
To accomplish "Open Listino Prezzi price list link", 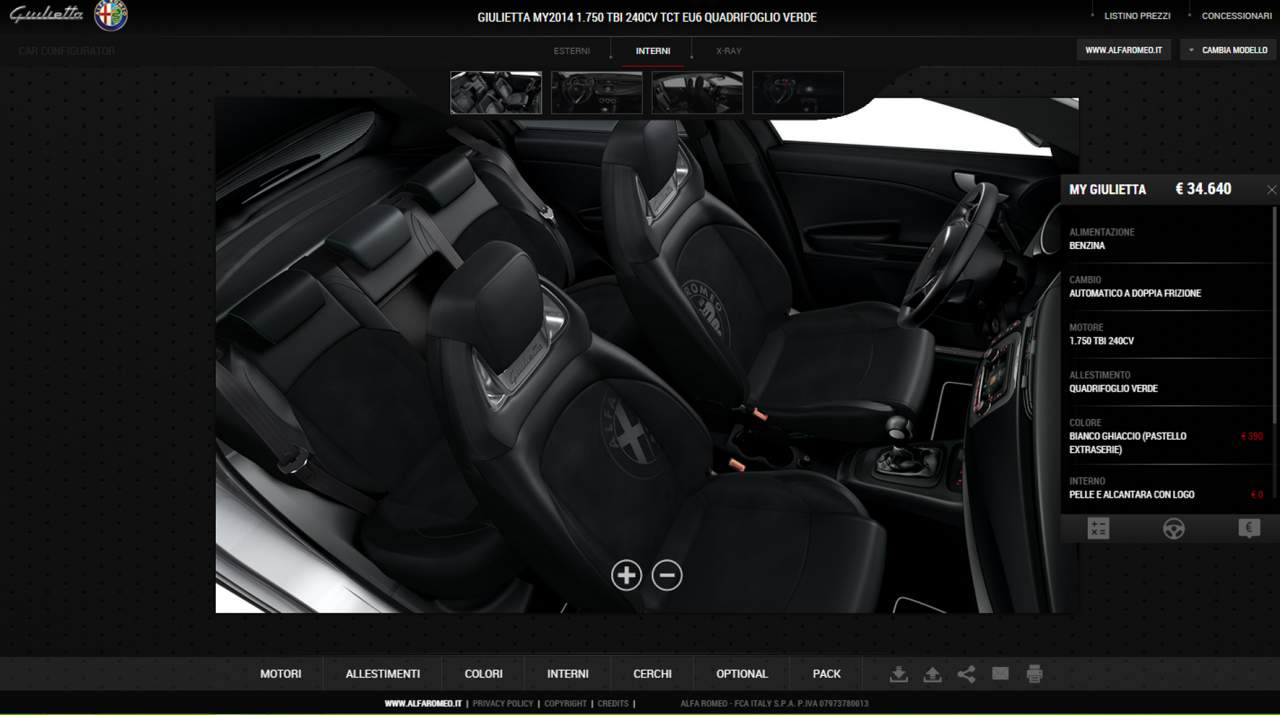I will pos(1137,16).
